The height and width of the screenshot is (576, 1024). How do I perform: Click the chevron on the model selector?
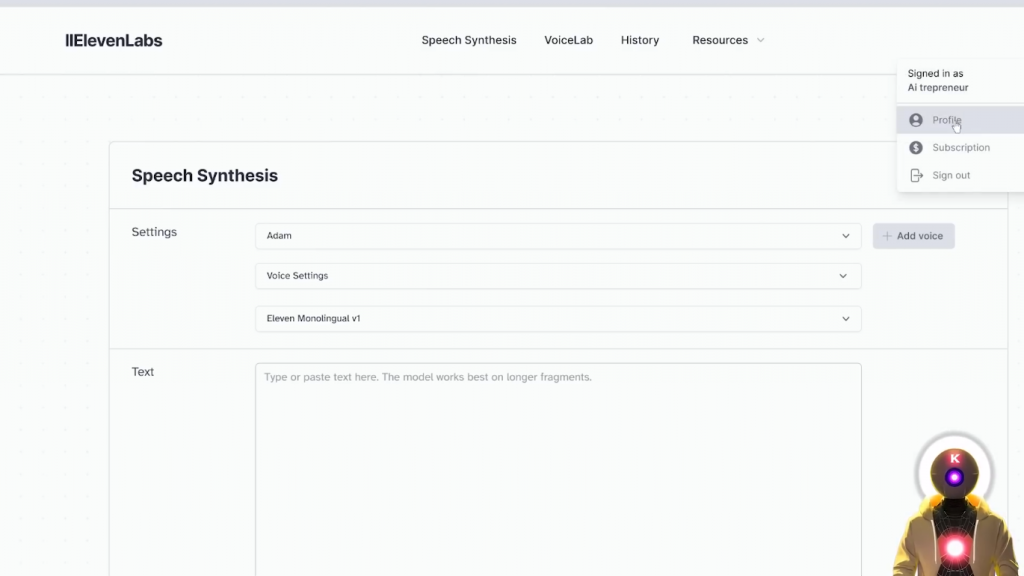click(846, 319)
